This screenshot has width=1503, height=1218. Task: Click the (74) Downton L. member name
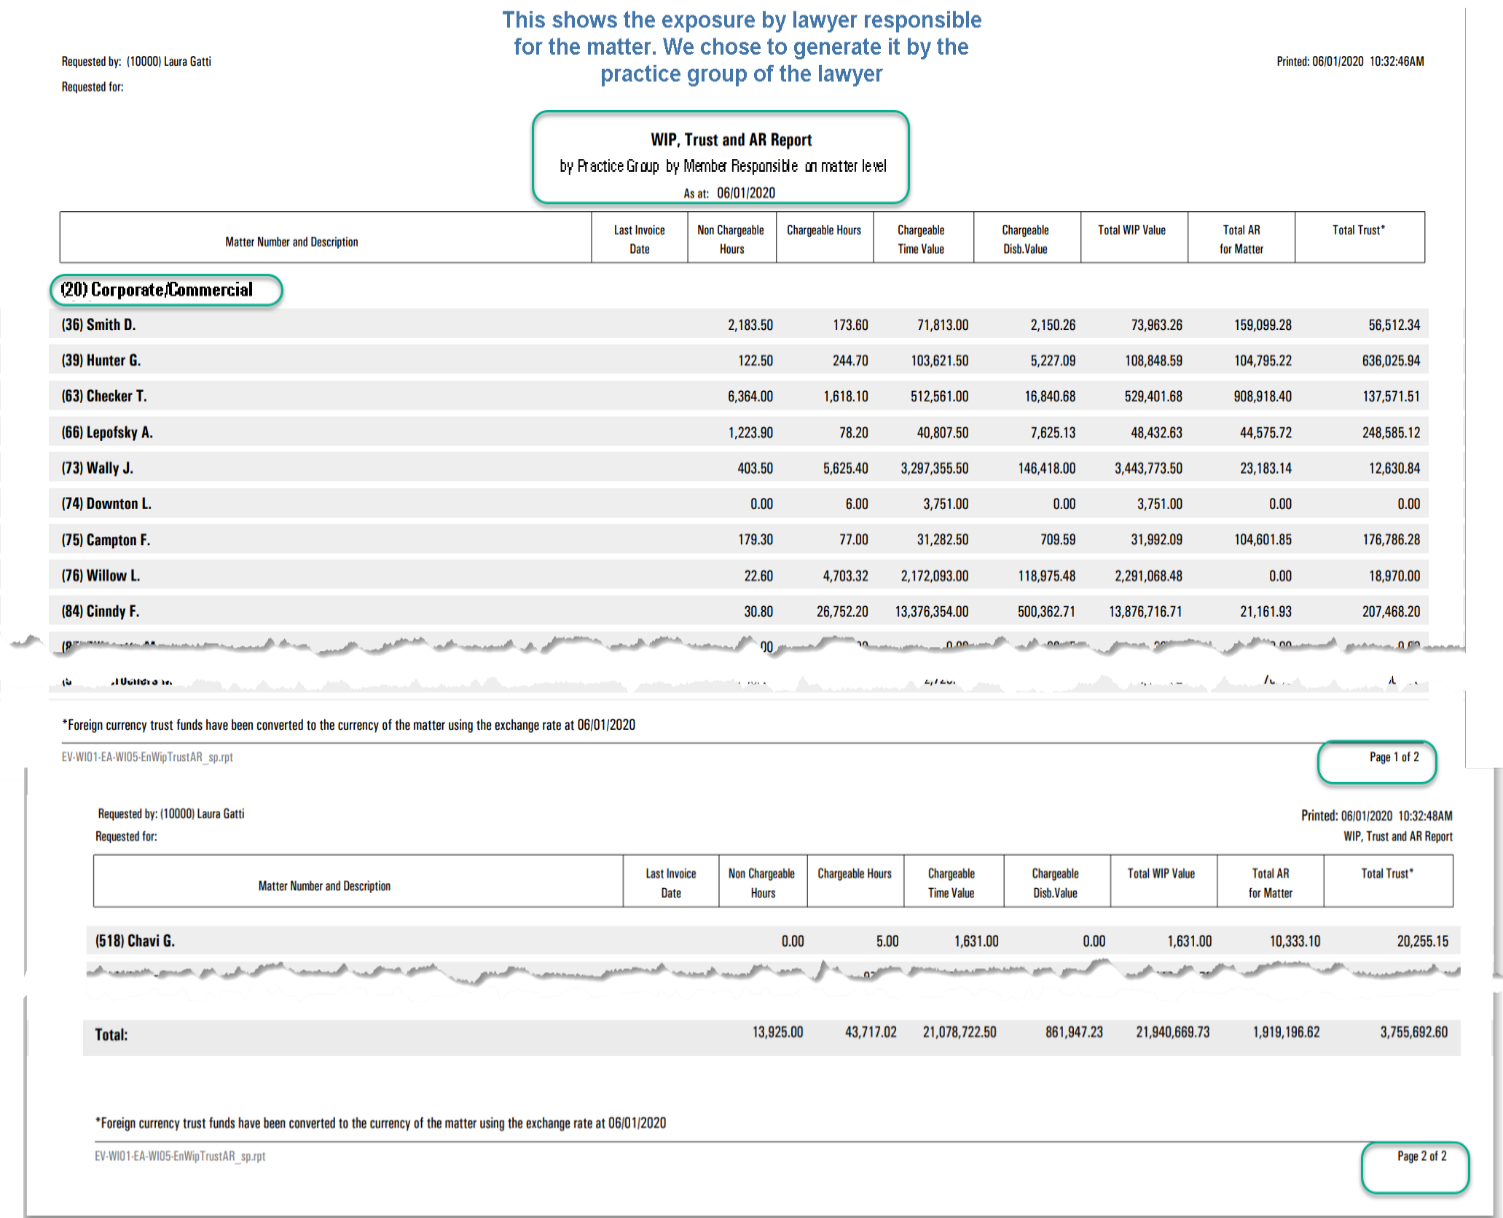point(106,504)
